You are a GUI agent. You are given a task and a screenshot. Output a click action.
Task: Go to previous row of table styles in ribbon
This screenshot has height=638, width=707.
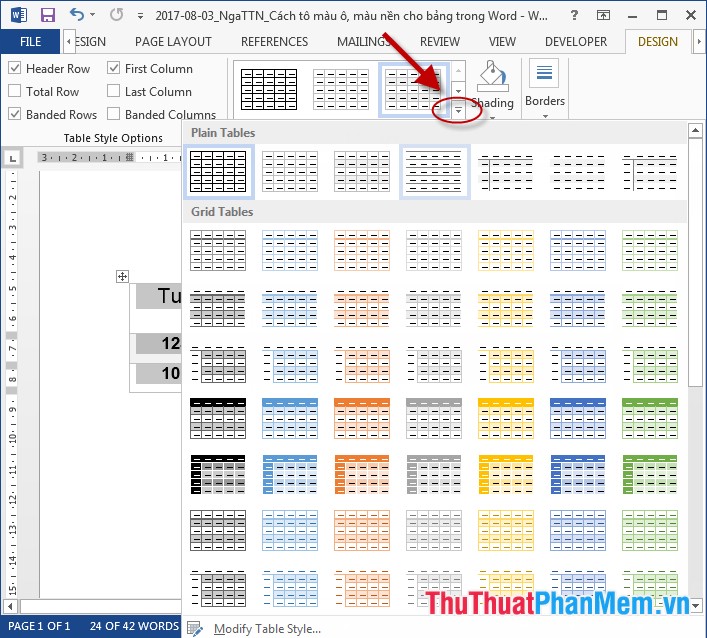[x=458, y=71]
